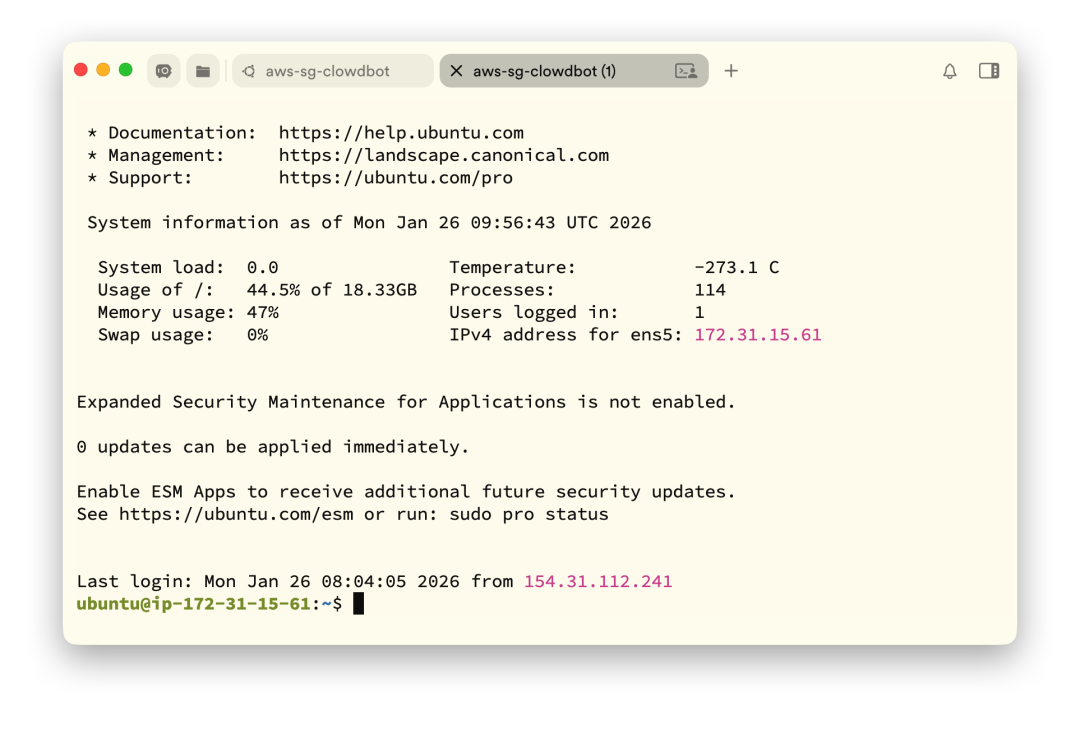The image size is (1080, 729).
Task: Open the https://ubuntu.com/pro link
Action: 395,178
